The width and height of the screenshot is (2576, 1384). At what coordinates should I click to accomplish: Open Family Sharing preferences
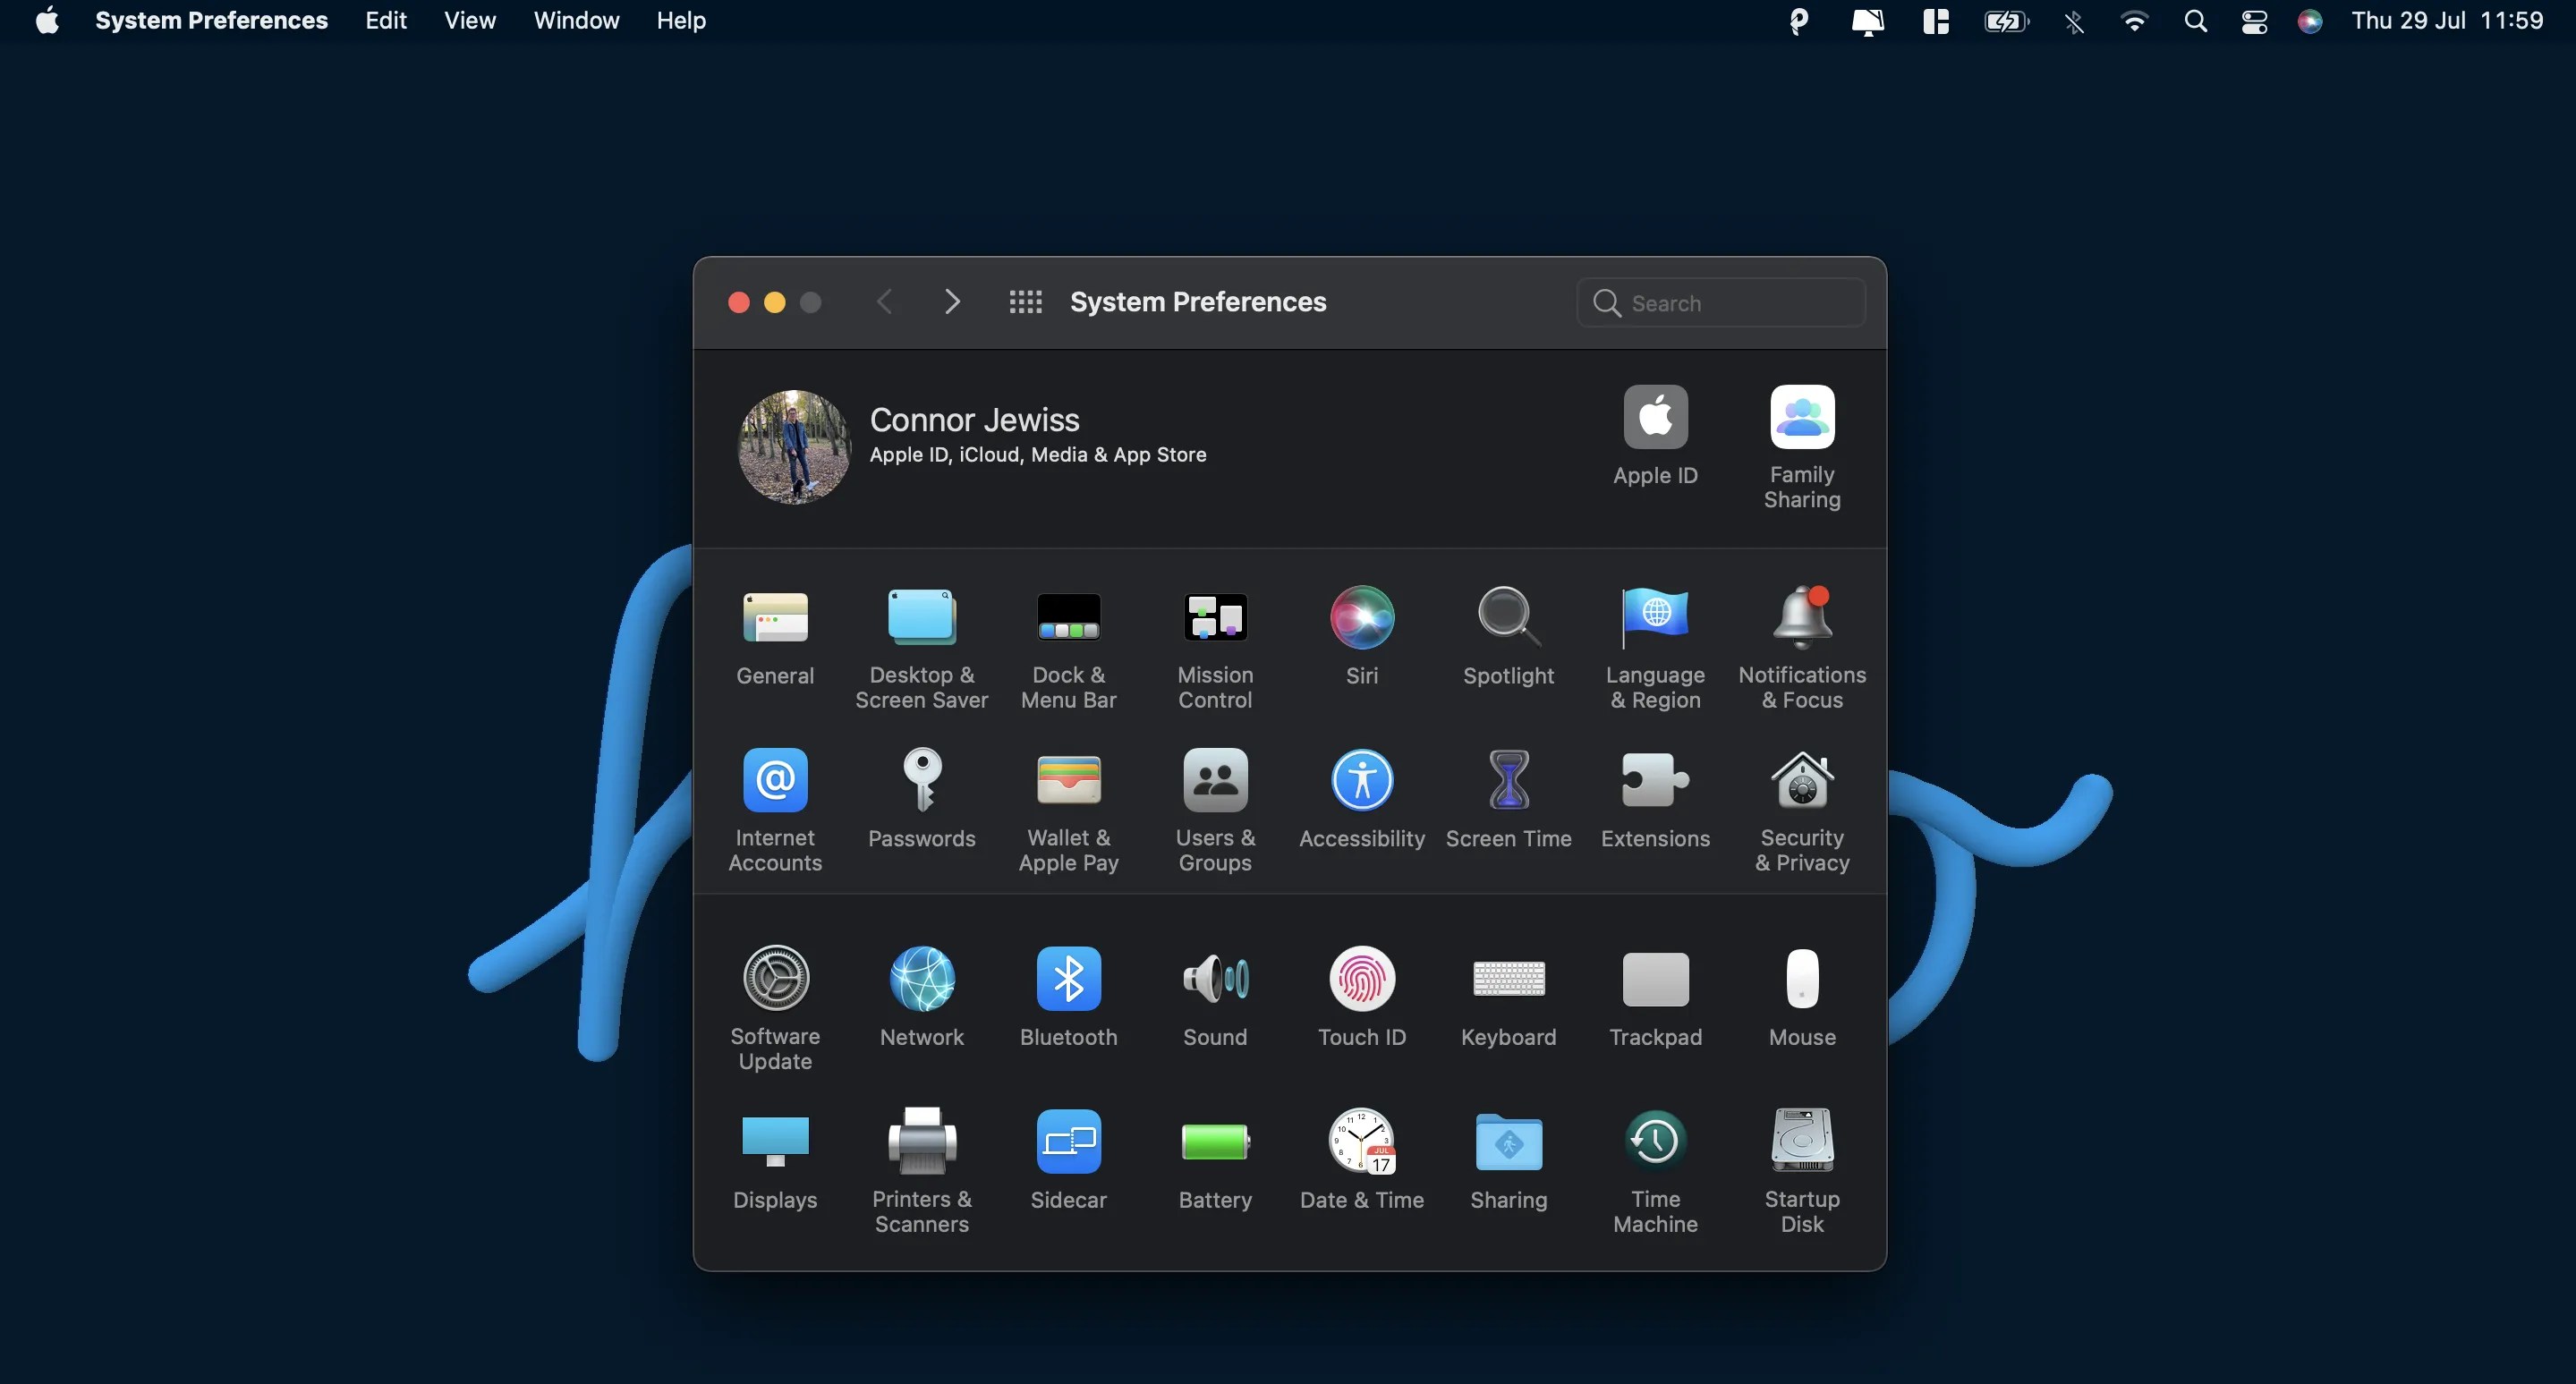coord(1802,447)
